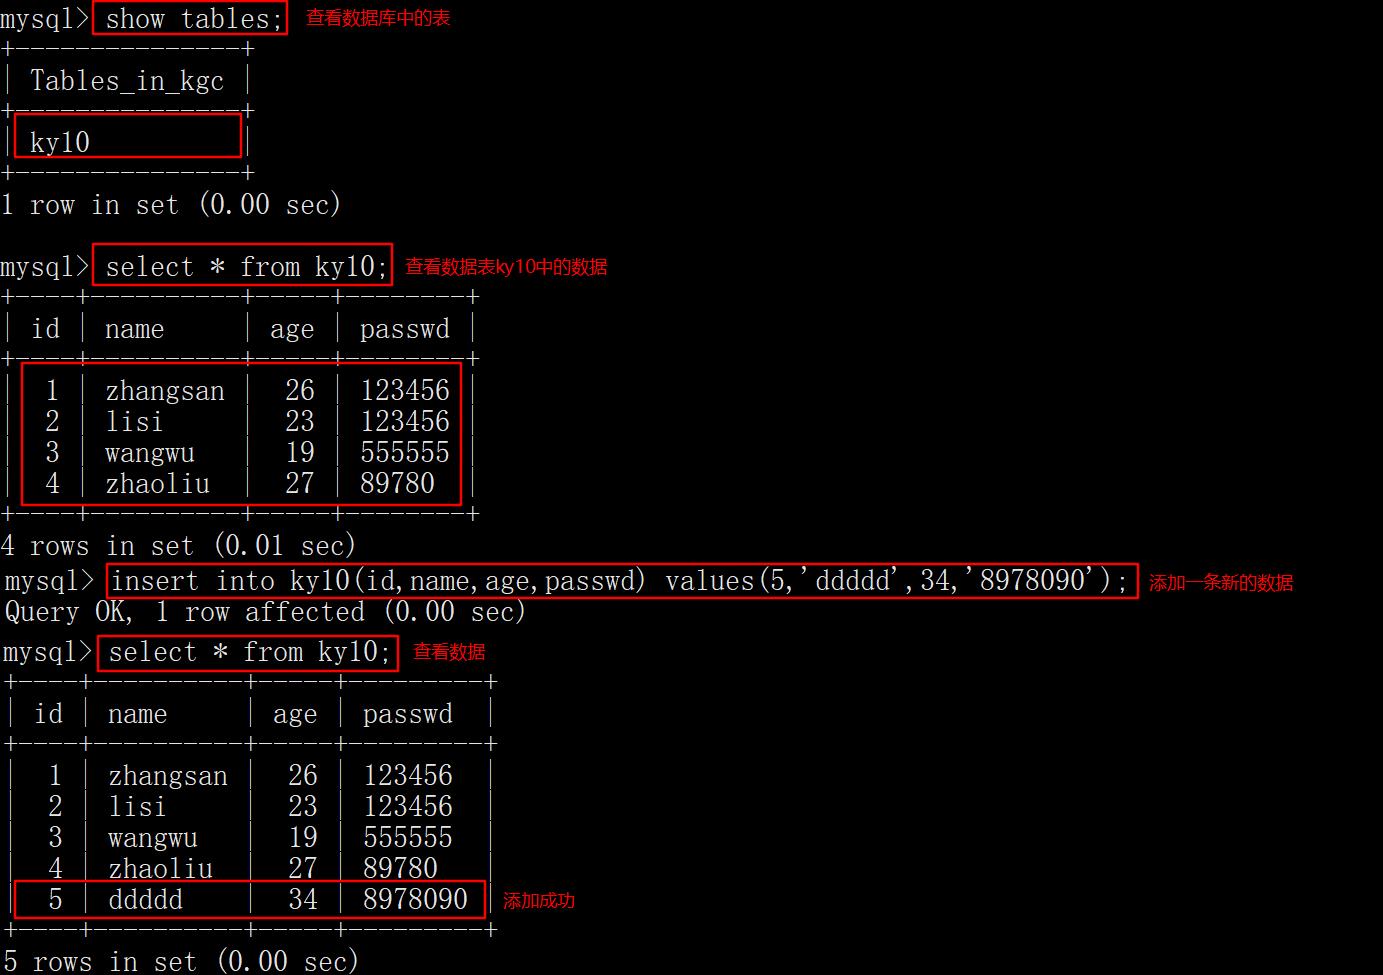
Task: Select the 'Tables_in_kgc' column header
Action: point(127,80)
